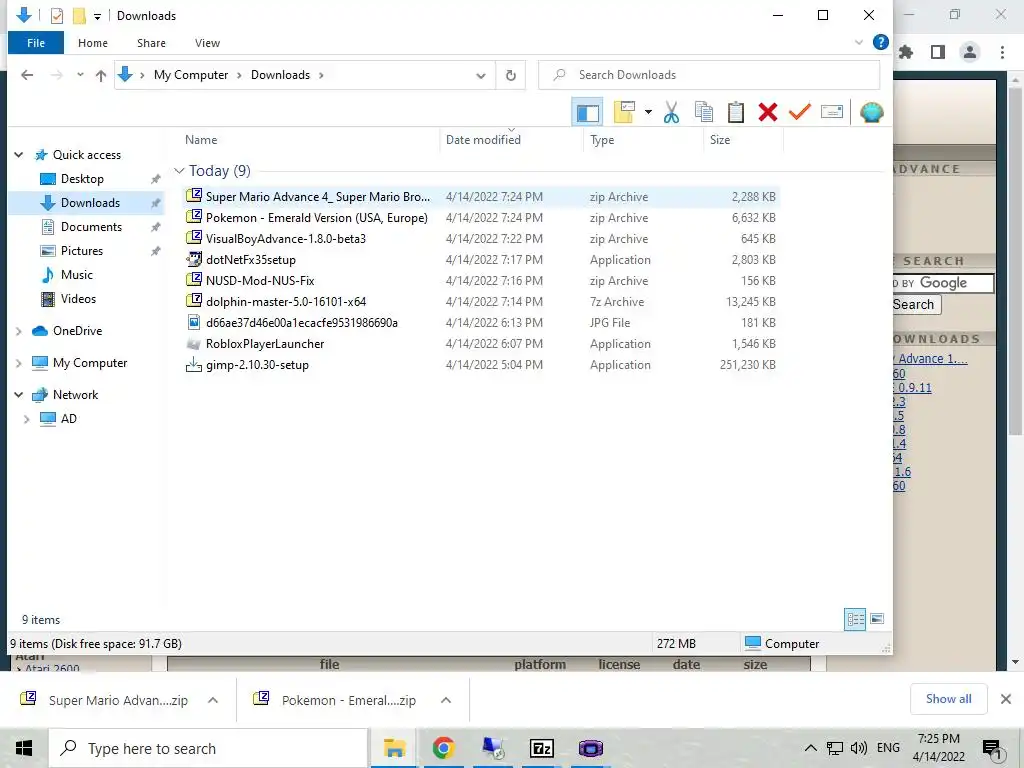This screenshot has height=768, width=1024.
Task: Go back with the left arrow
Action: coord(27,75)
